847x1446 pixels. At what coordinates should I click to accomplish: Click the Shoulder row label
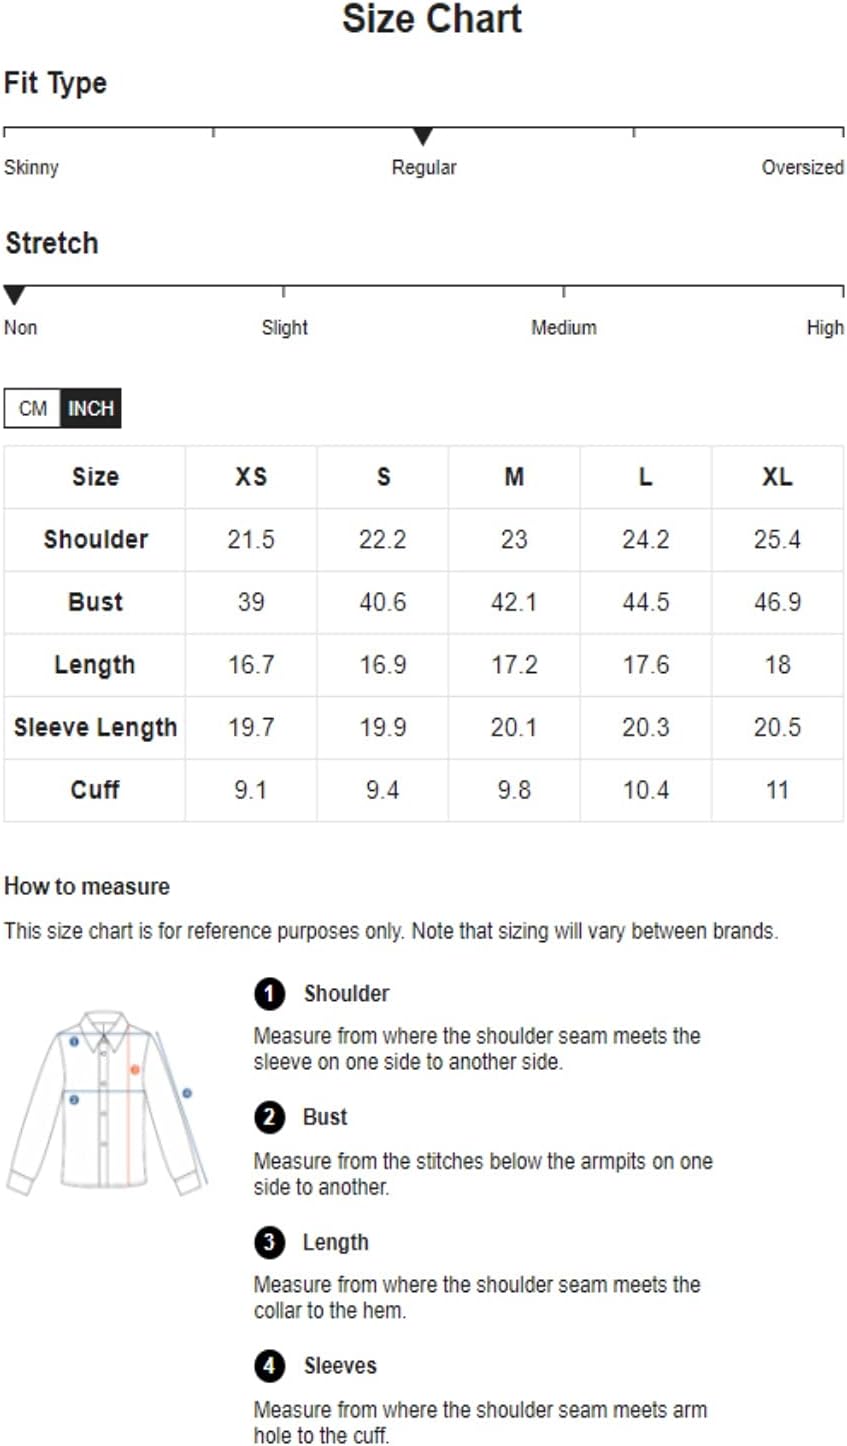95,540
